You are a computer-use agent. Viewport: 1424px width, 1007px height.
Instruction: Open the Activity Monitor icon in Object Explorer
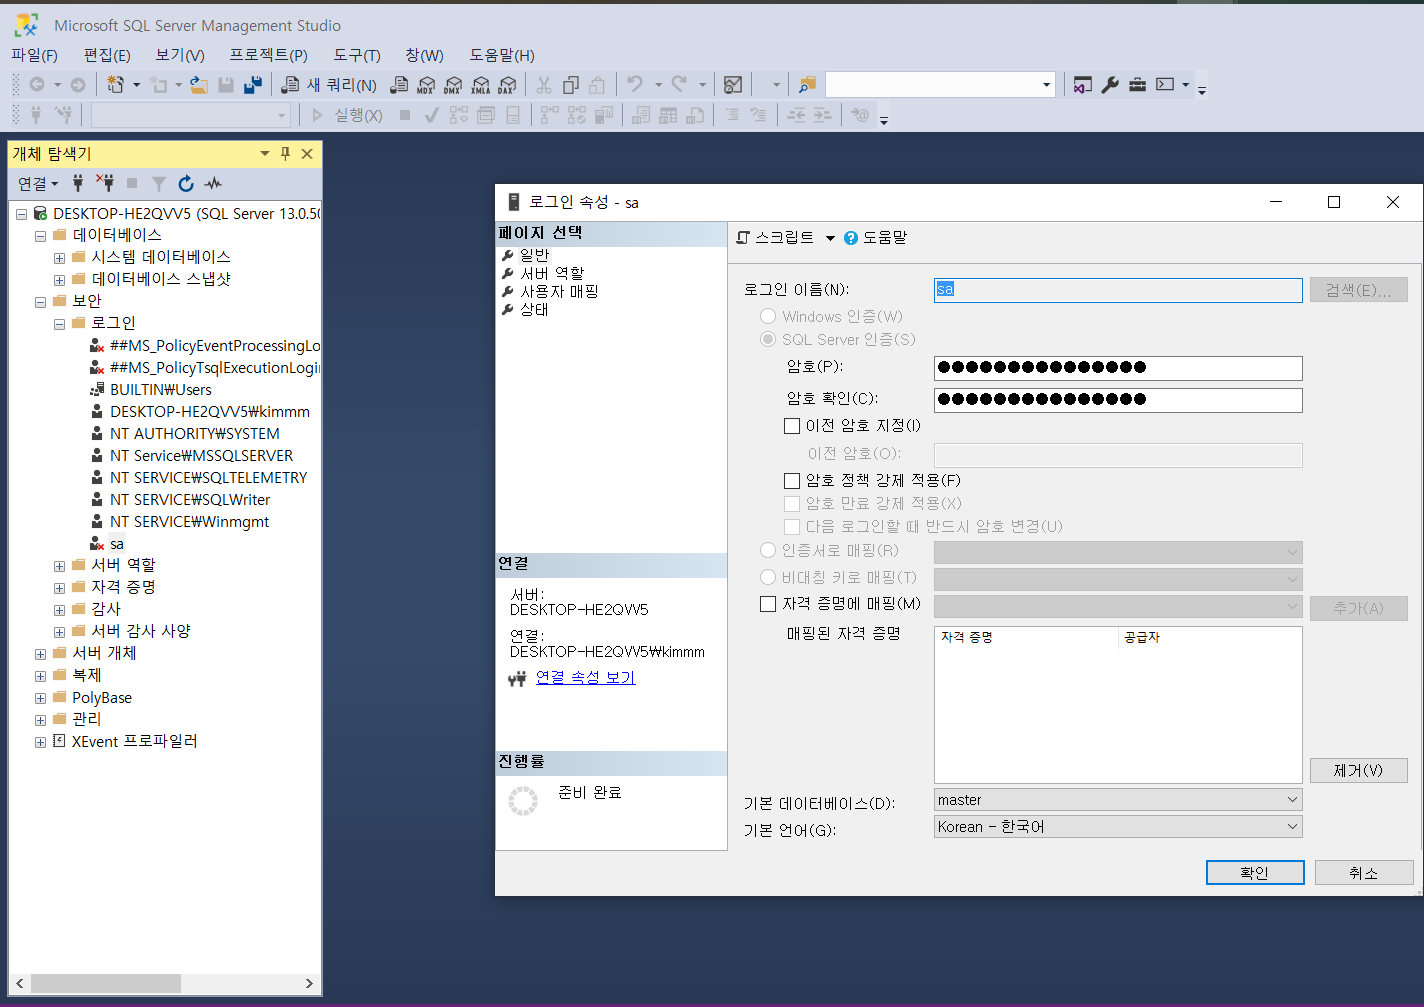tap(213, 183)
